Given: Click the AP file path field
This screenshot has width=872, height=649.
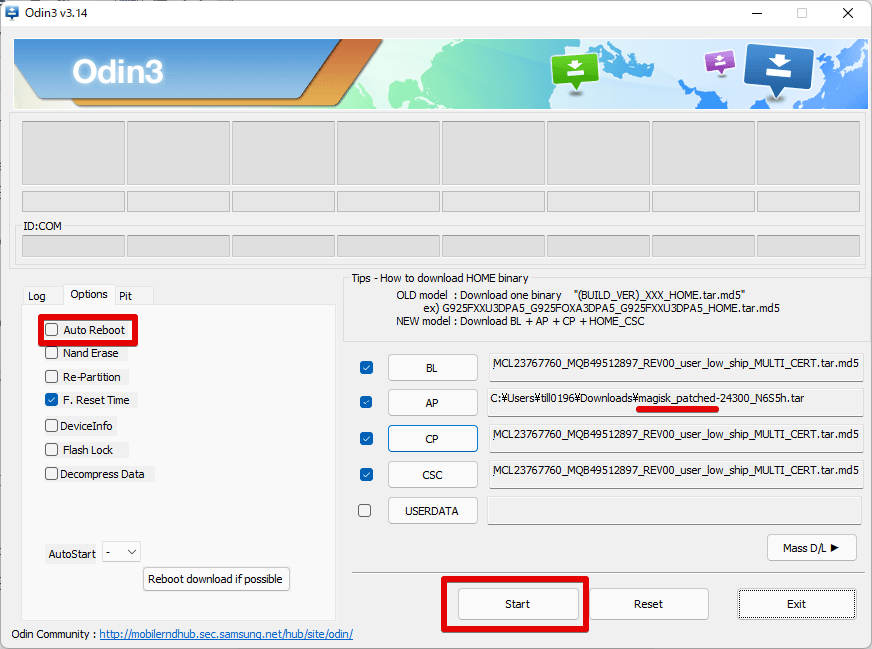Looking at the screenshot, I should click(675, 399).
